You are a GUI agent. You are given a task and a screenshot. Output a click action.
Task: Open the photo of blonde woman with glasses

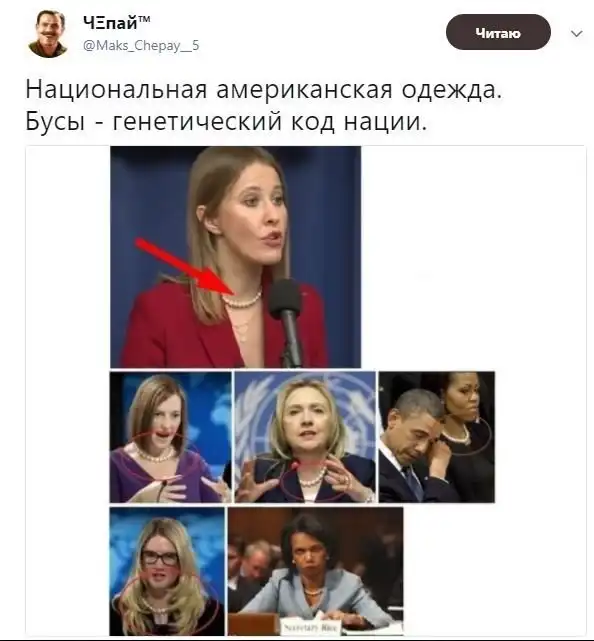coord(167,571)
